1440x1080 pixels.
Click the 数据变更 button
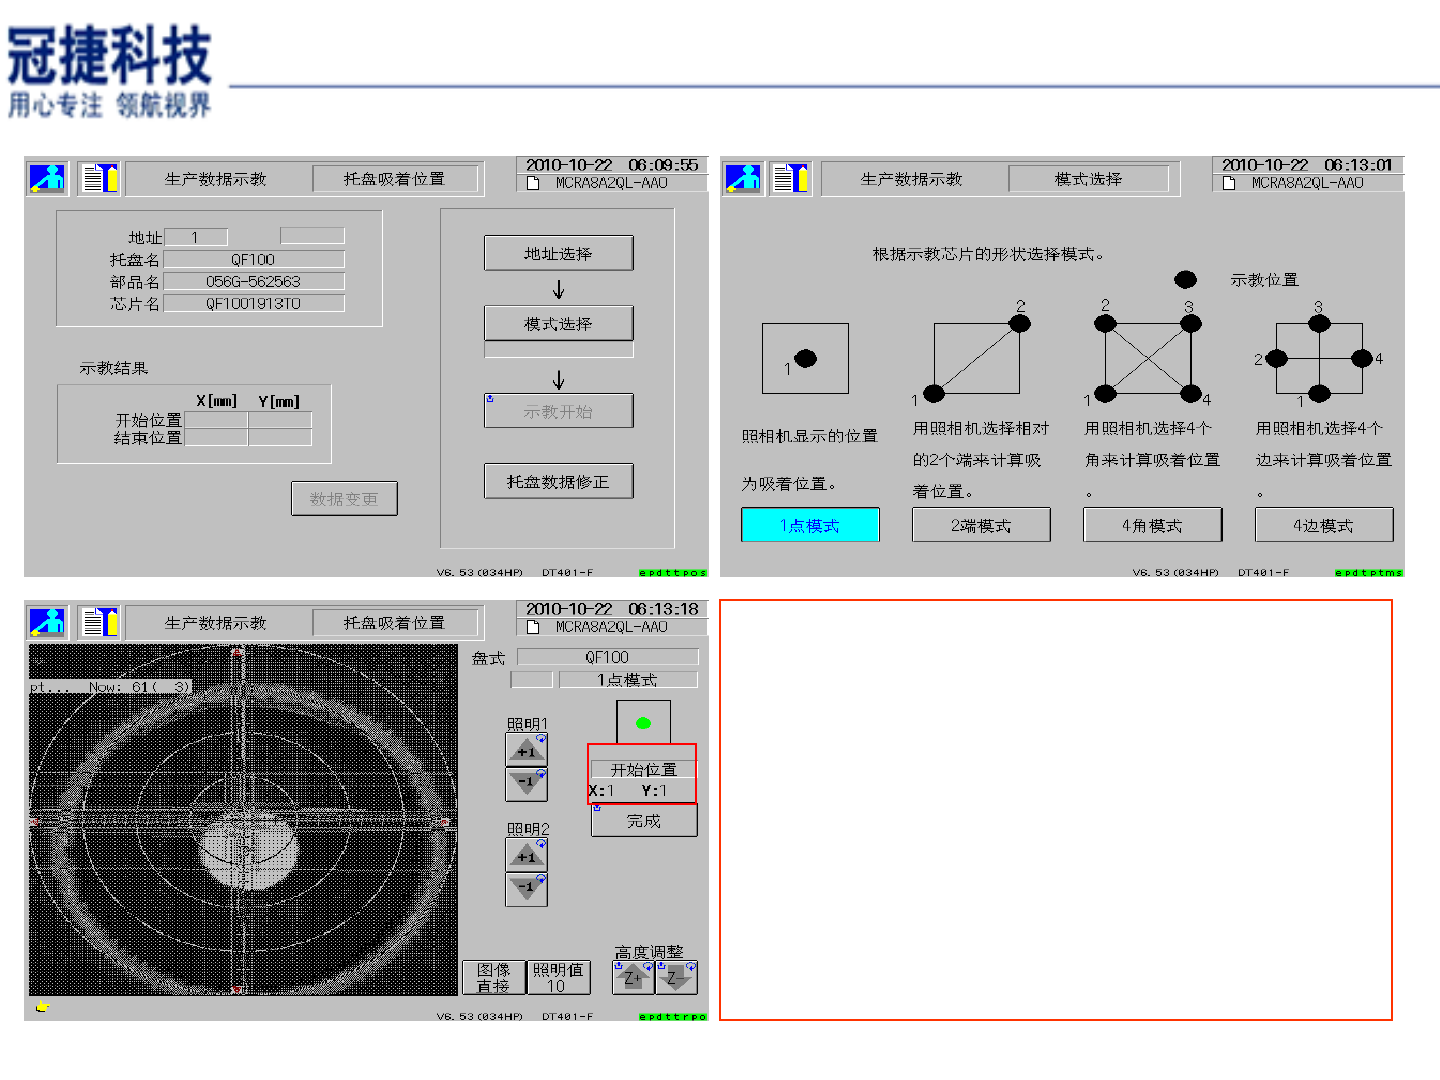click(344, 499)
